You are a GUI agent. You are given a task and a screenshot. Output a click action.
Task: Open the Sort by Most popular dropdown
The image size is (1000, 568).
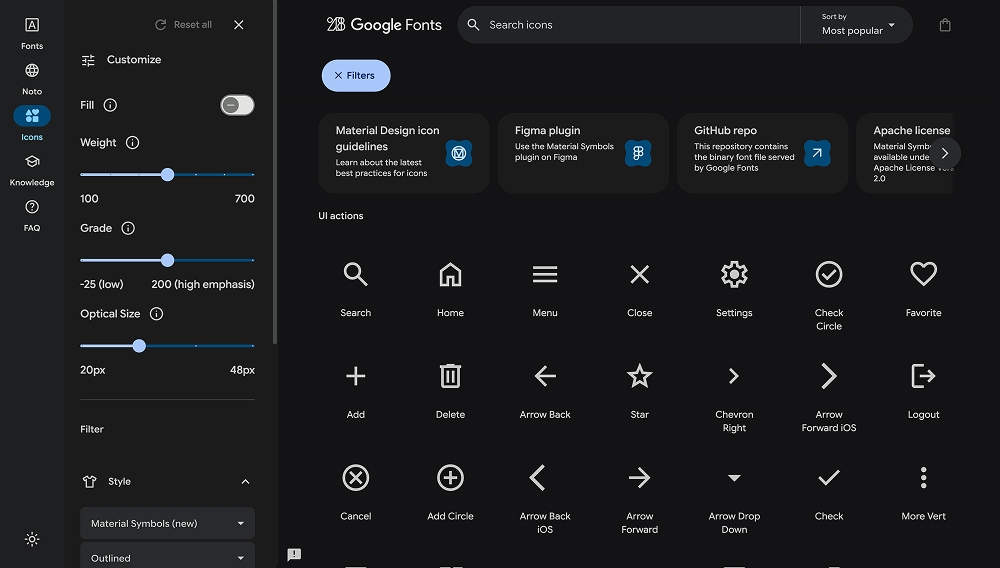pos(857,25)
